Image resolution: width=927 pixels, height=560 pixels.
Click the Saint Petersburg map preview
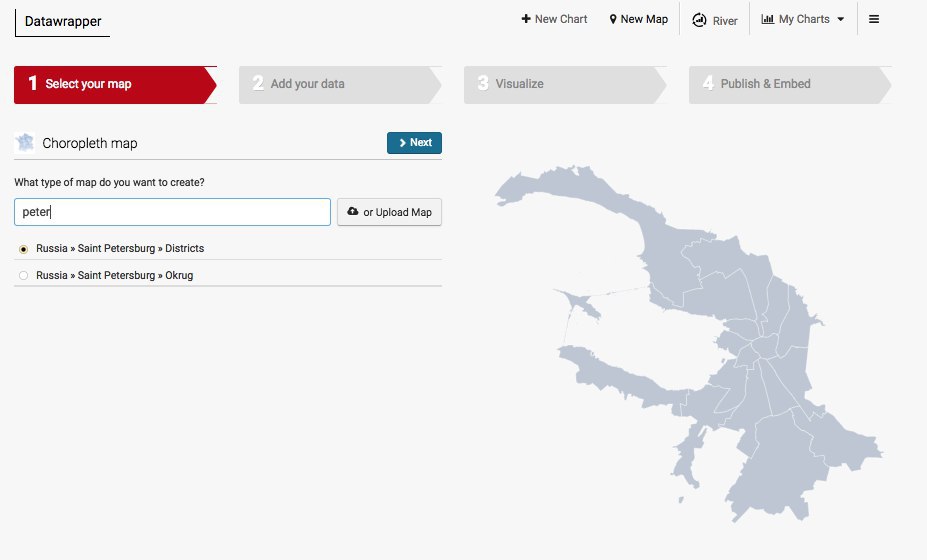pos(689,344)
